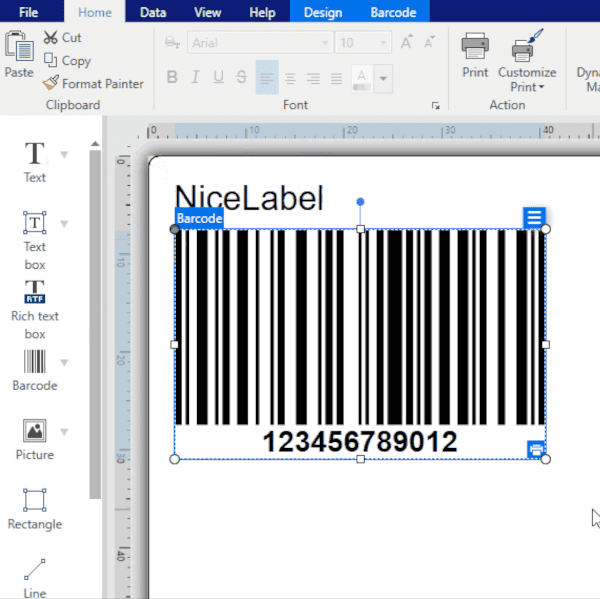Screen dimensions: 600x599
Task: Click the Print button
Action: (x=475, y=55)
